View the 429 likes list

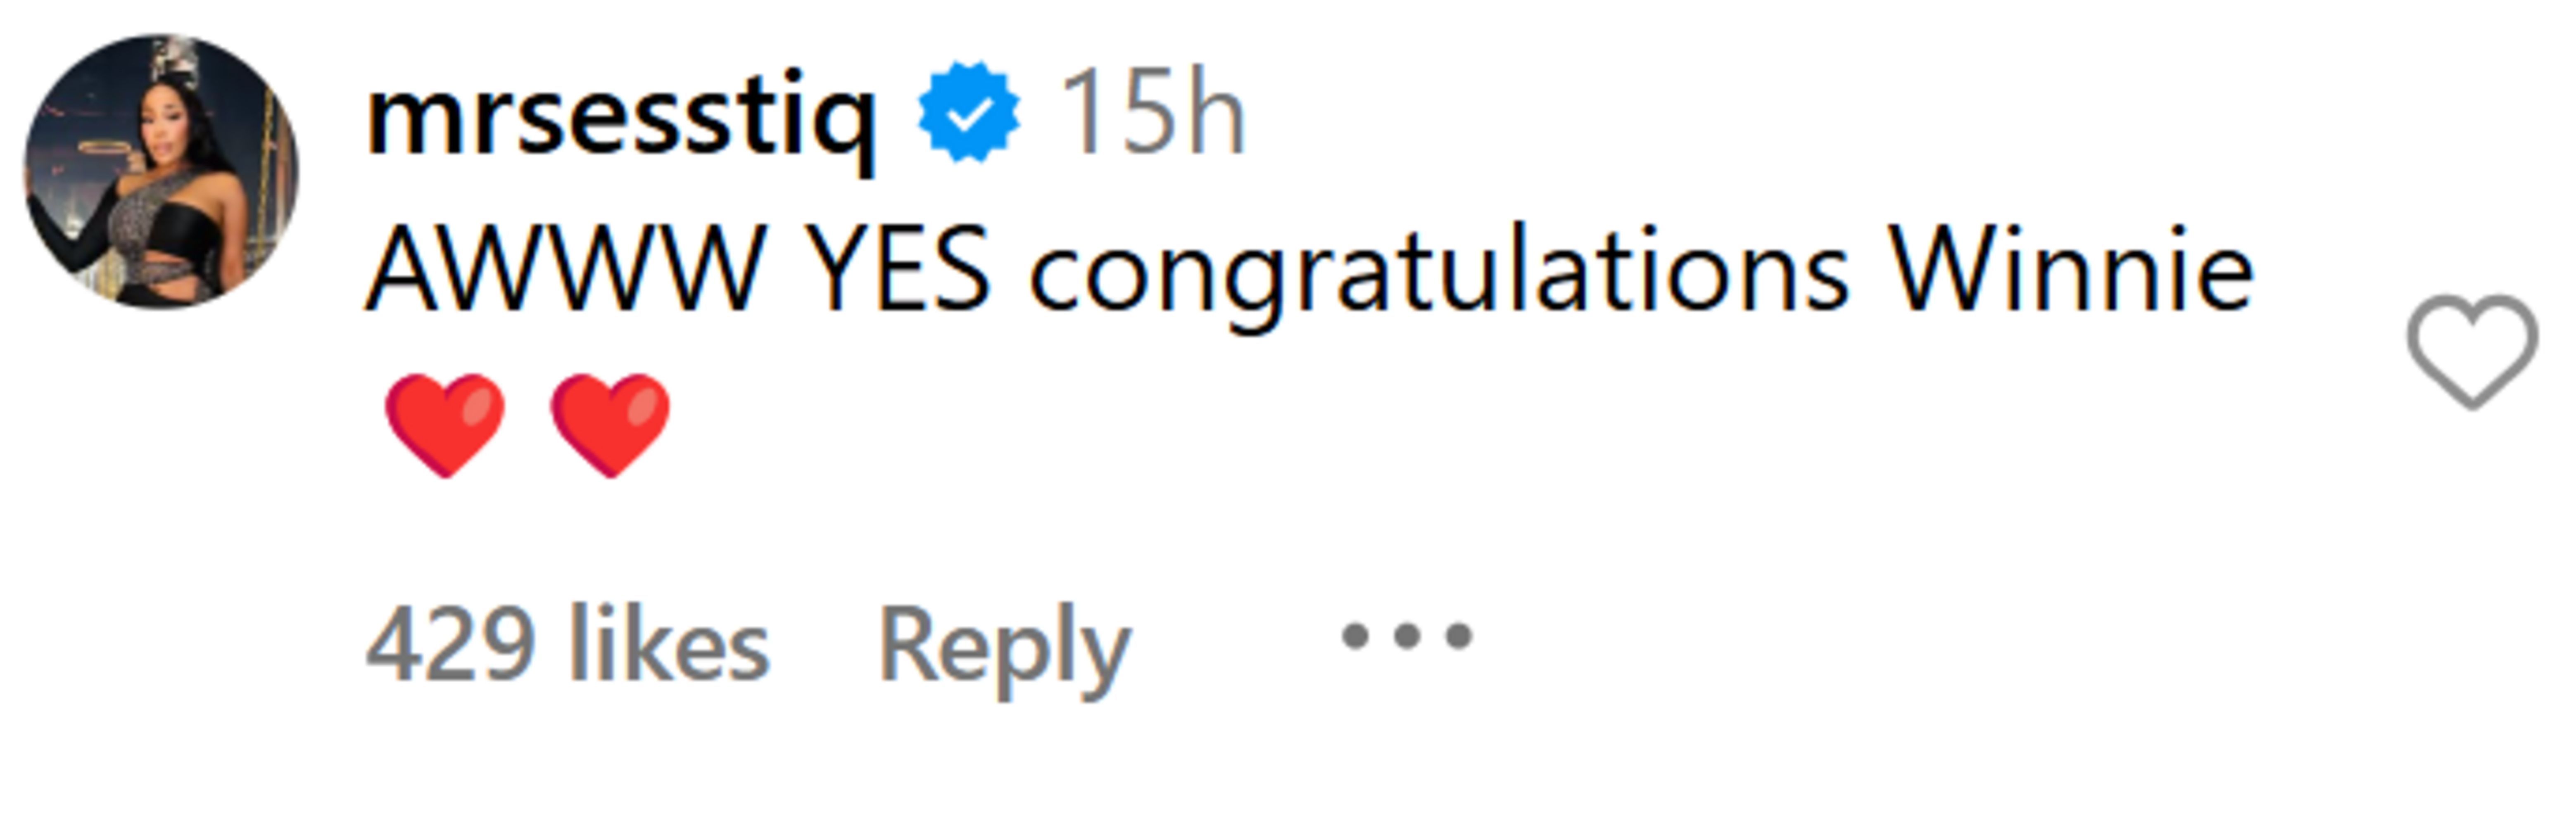tap(567, 646)
